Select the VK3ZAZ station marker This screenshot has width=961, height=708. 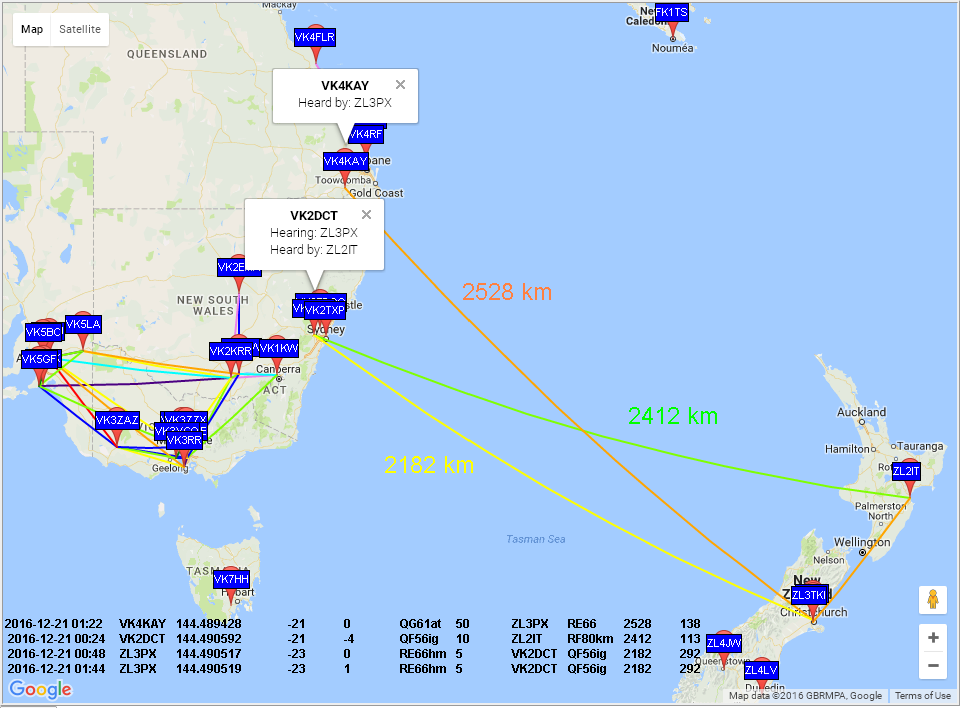(117, 422)
